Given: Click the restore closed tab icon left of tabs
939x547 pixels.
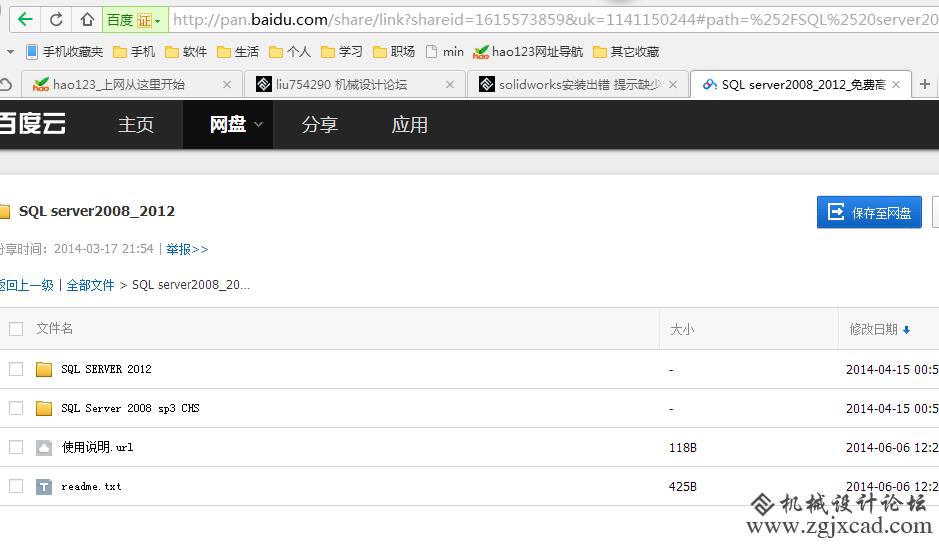Looking at the screenshot, I should (6, 84).
